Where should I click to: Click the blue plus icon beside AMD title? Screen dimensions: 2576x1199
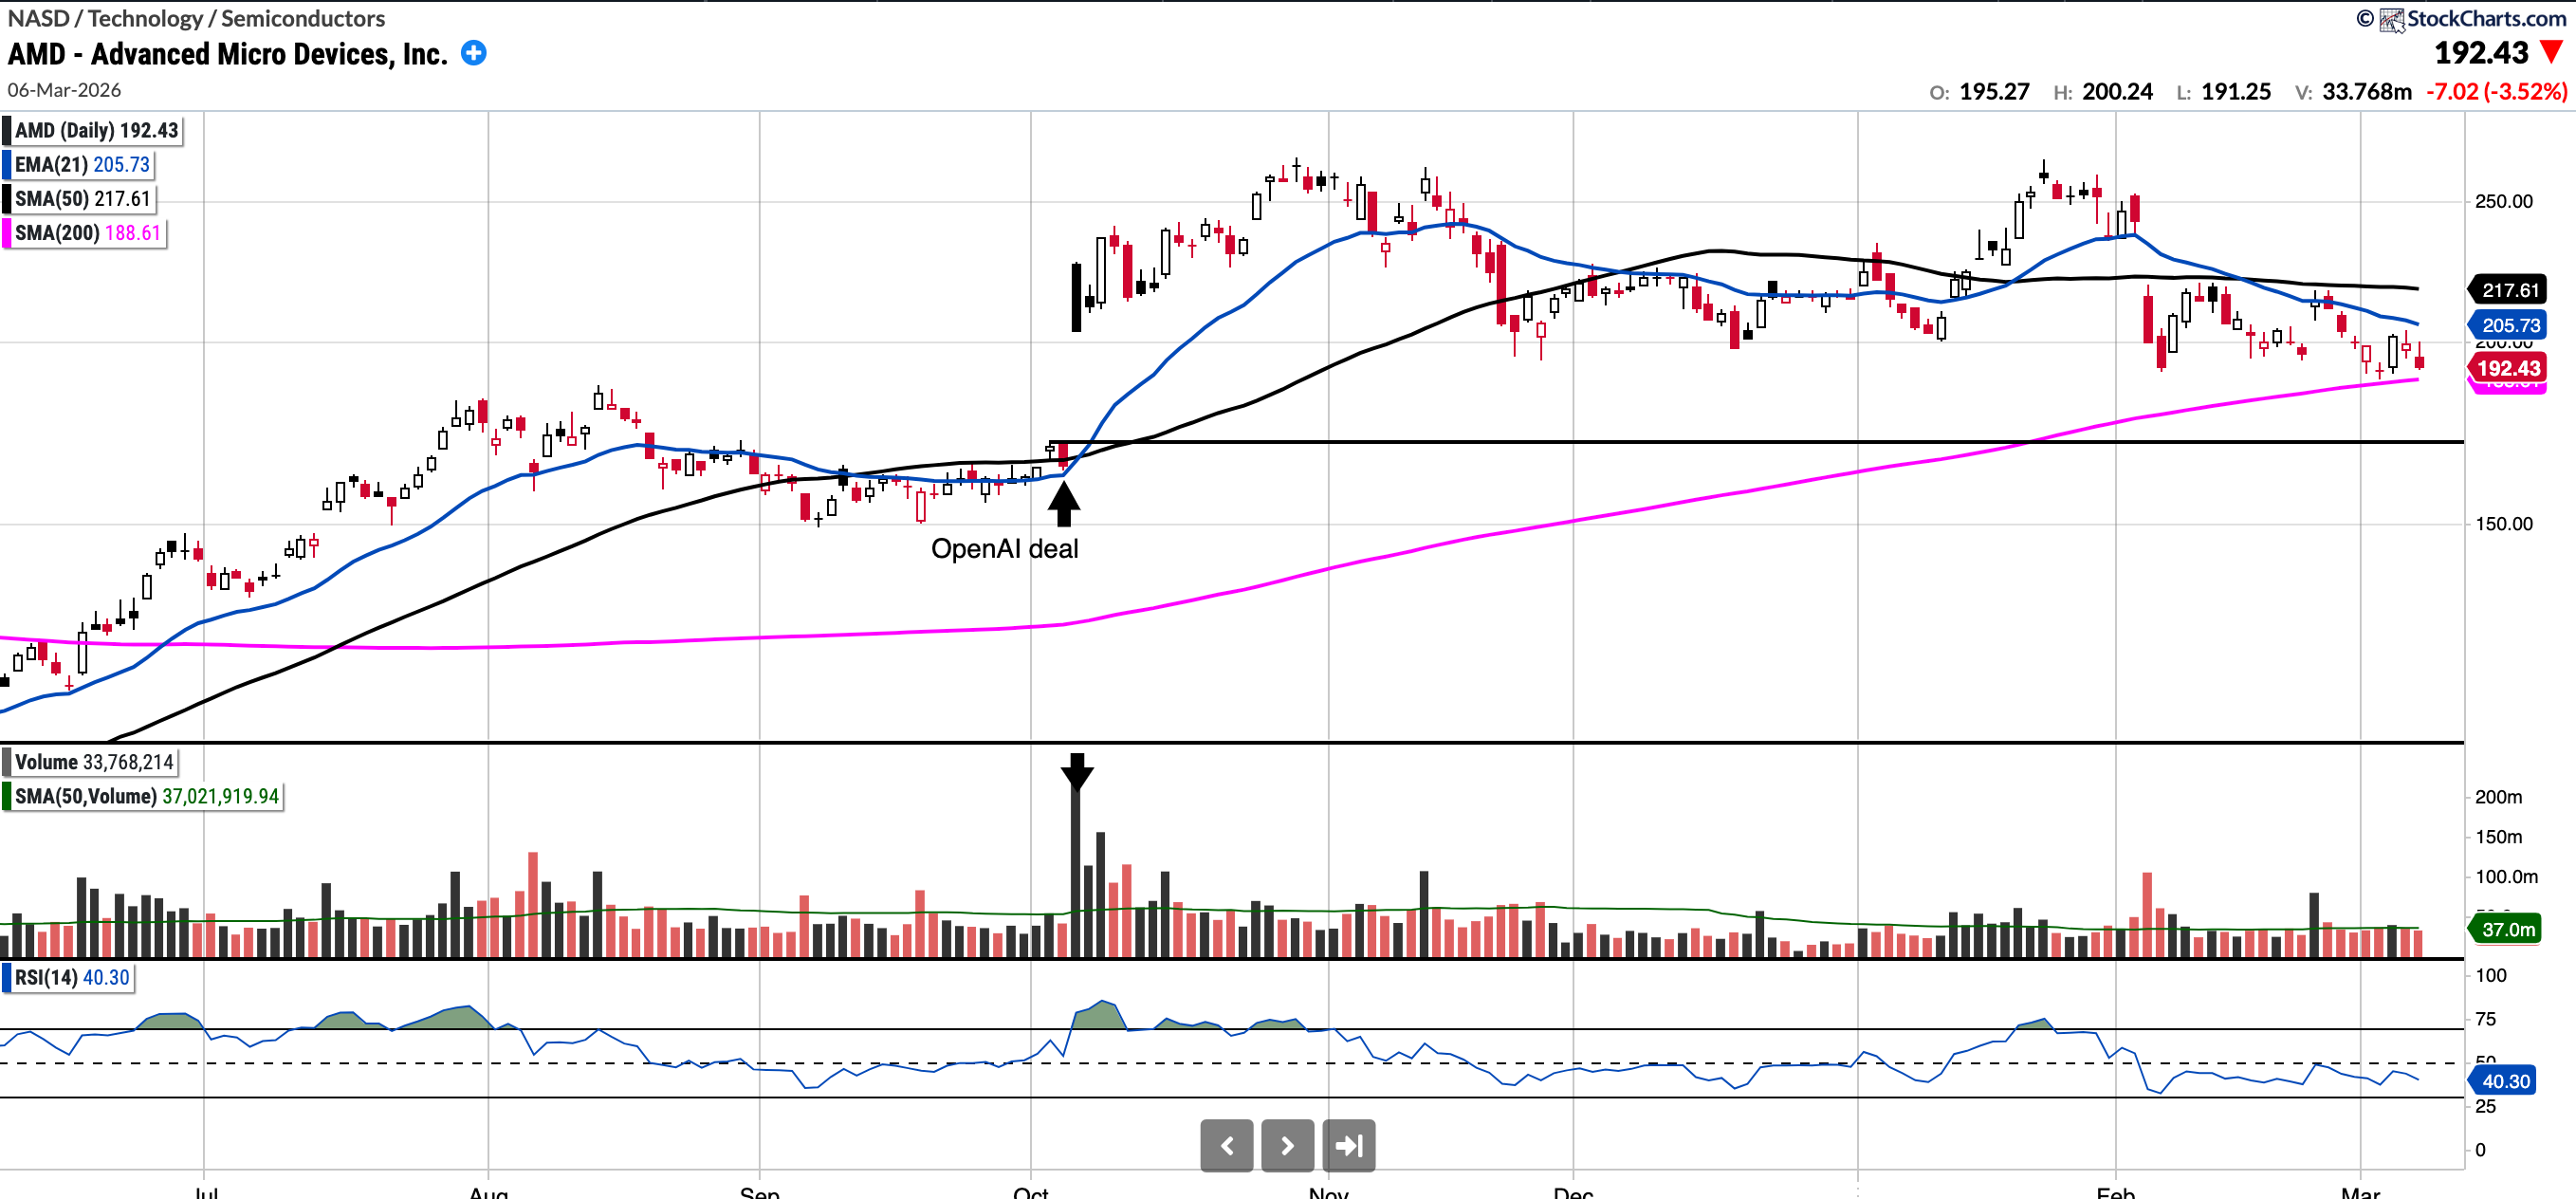pyautogui.click(x=474, y=53)
